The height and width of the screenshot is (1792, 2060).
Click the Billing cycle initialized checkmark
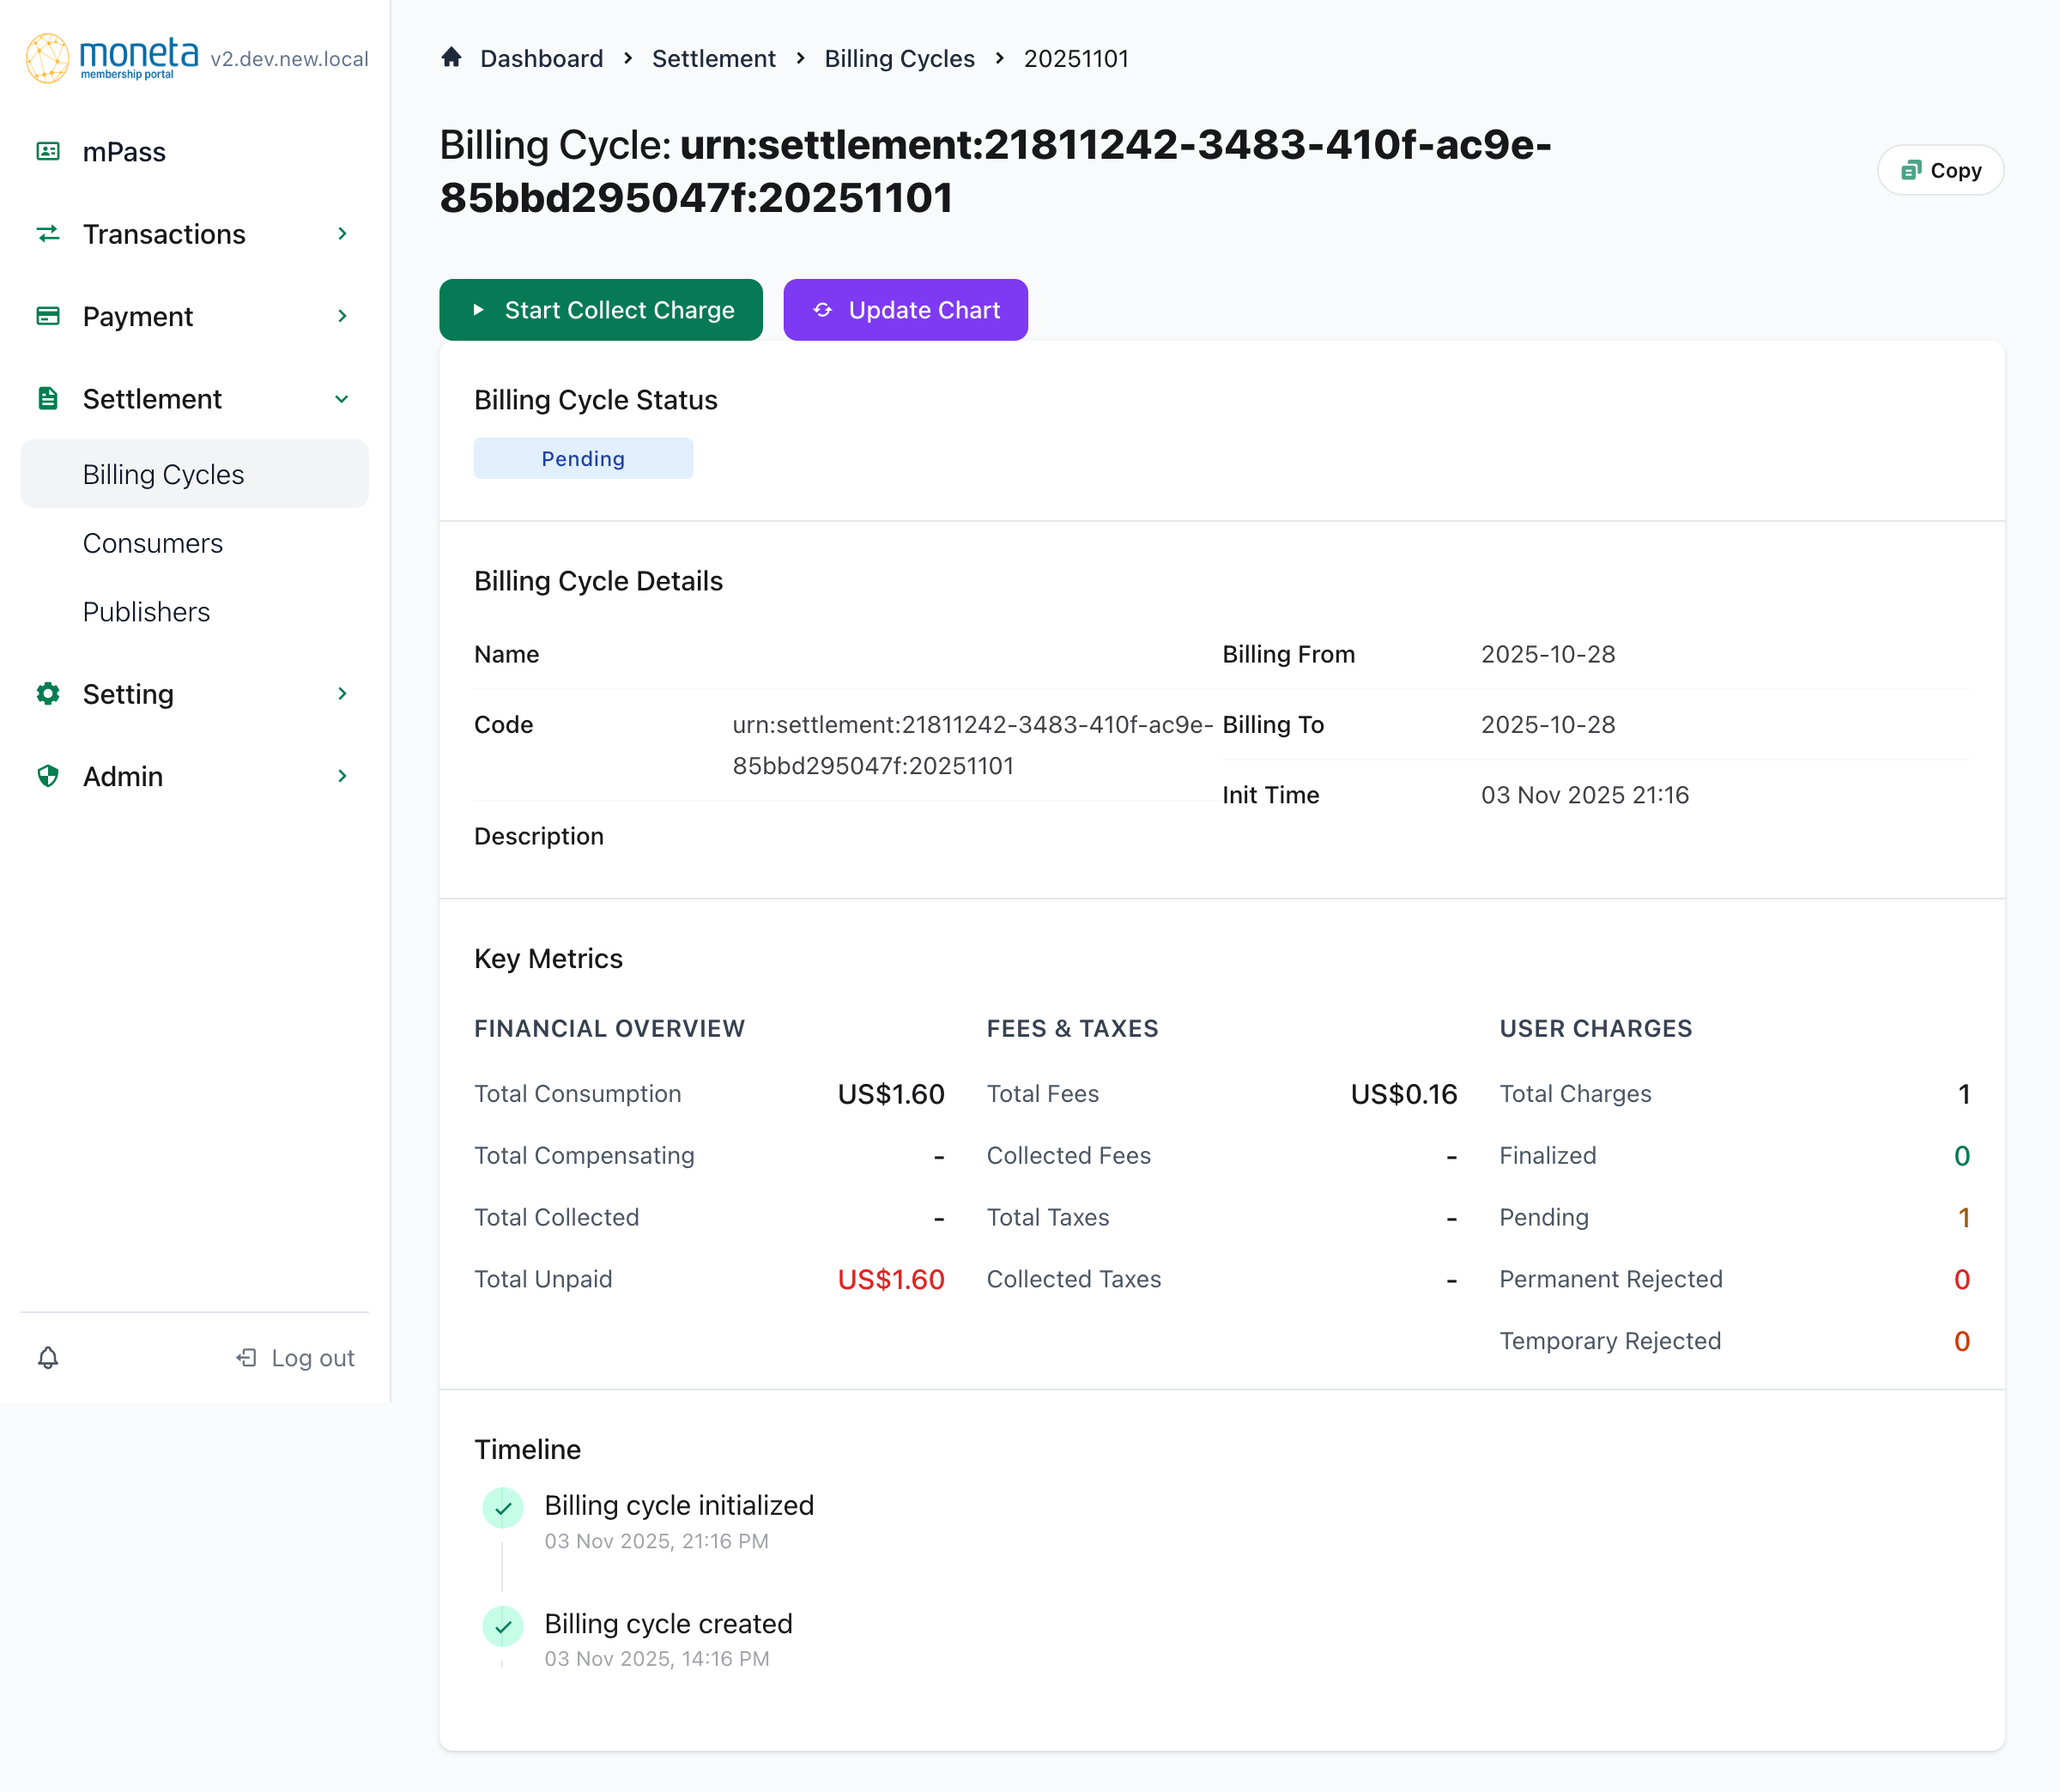pos(503,1507)
